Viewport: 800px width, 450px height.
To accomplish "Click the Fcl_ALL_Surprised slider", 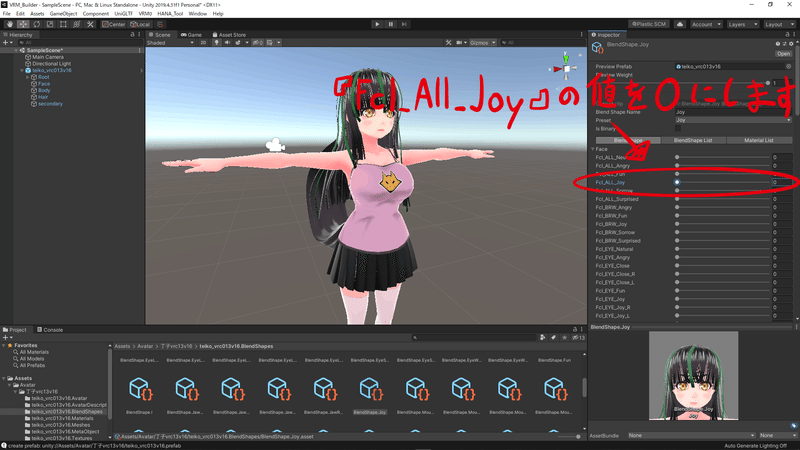I will point(722,199).
